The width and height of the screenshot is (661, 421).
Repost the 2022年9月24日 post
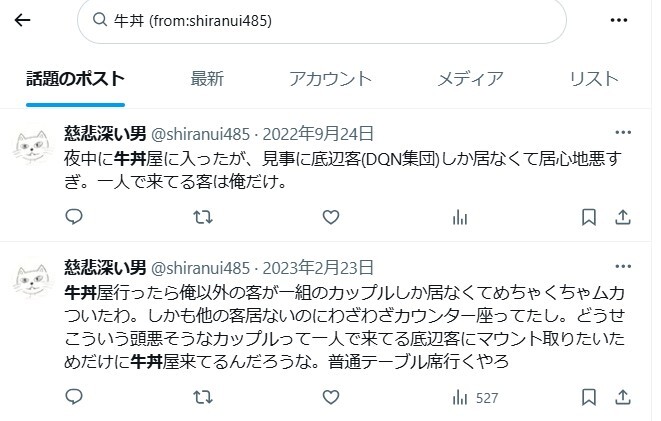pos(203,217)
